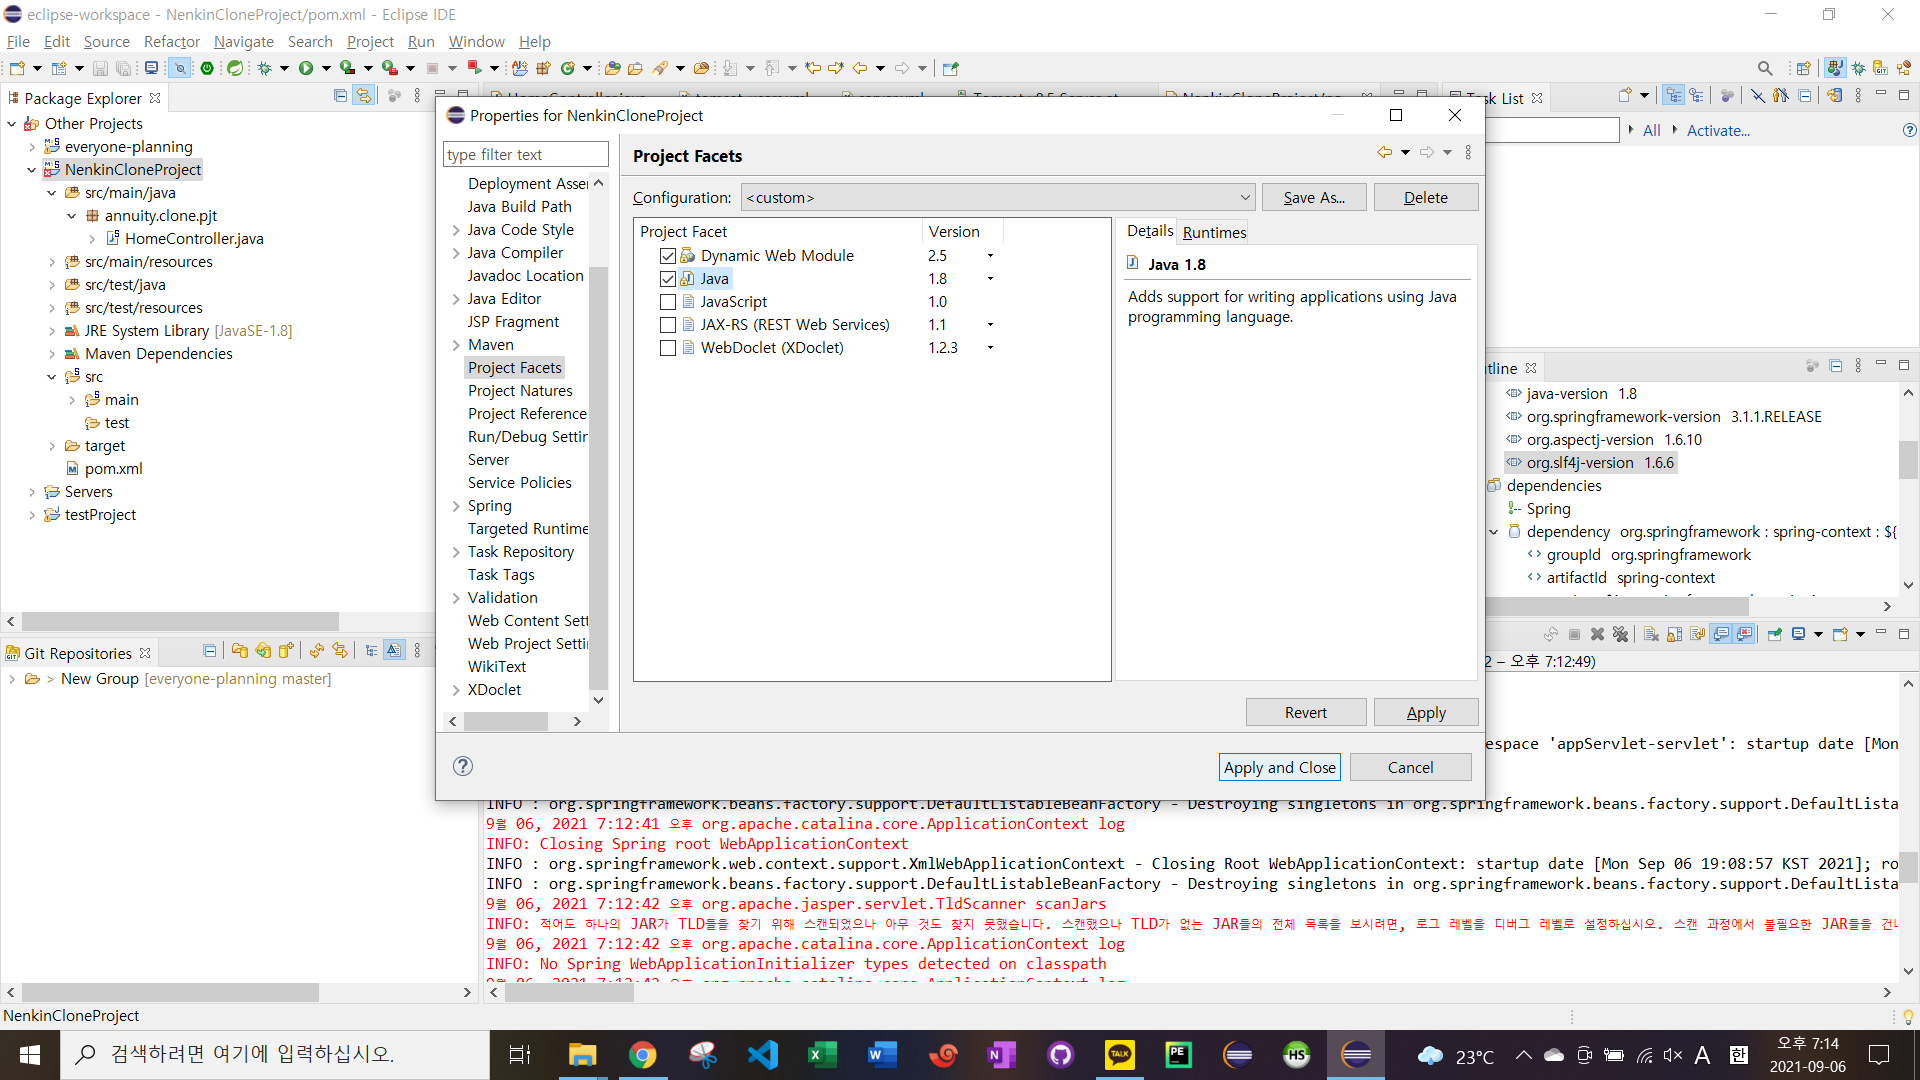Expand the Java Compiler tree node

point(456,253)
